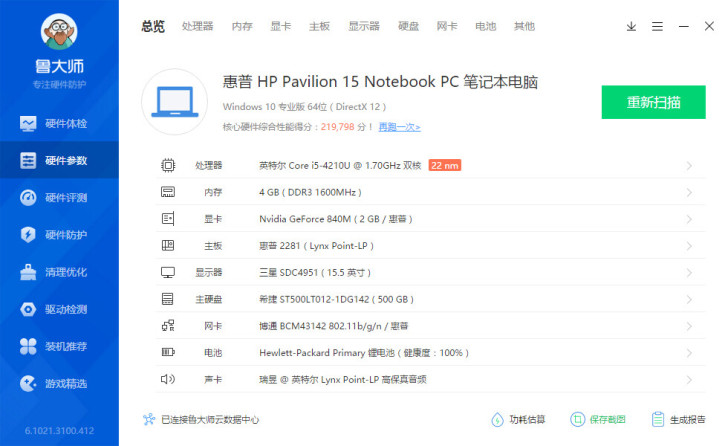
Task: Click the ST500LT012-1DG142 disk text
Action: coord(336,299)
